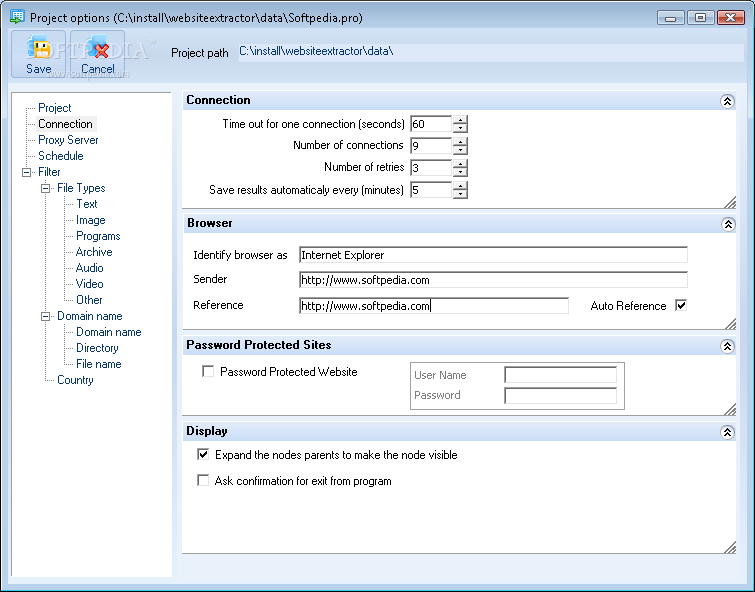Increase the connection time out value
The image size is (755, 592).
[x=460, y=120]
